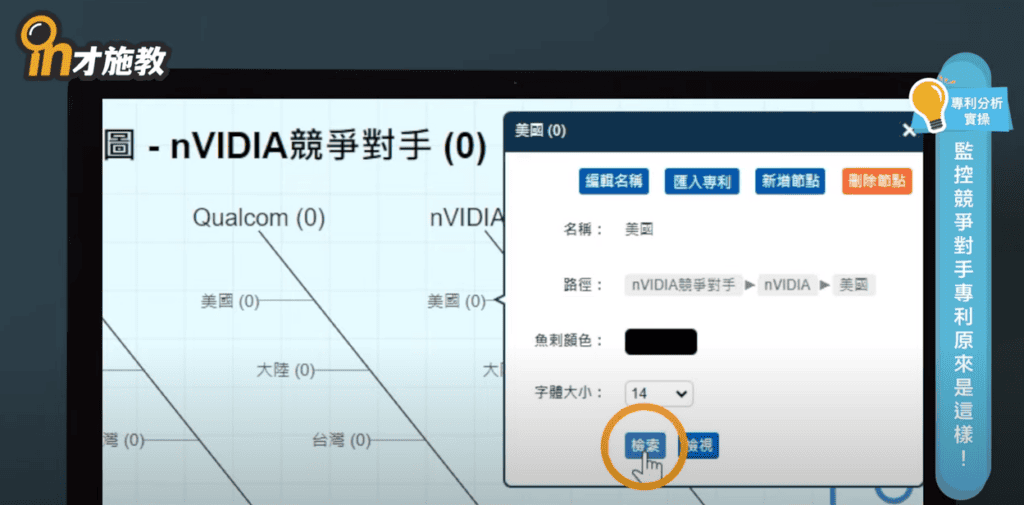Add a node with 新增節點
Viewport: 1024px width, 505px height.
(x=790, y=181)
